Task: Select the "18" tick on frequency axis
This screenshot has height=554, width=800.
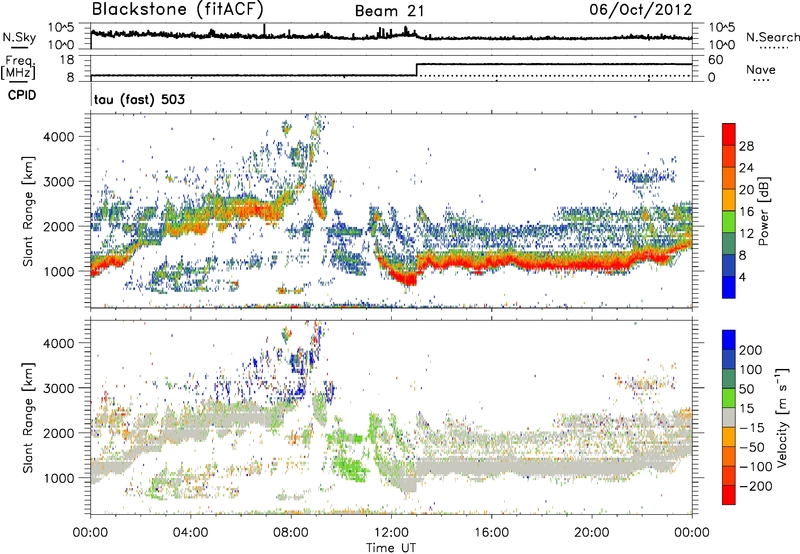Action: [67, 60]
